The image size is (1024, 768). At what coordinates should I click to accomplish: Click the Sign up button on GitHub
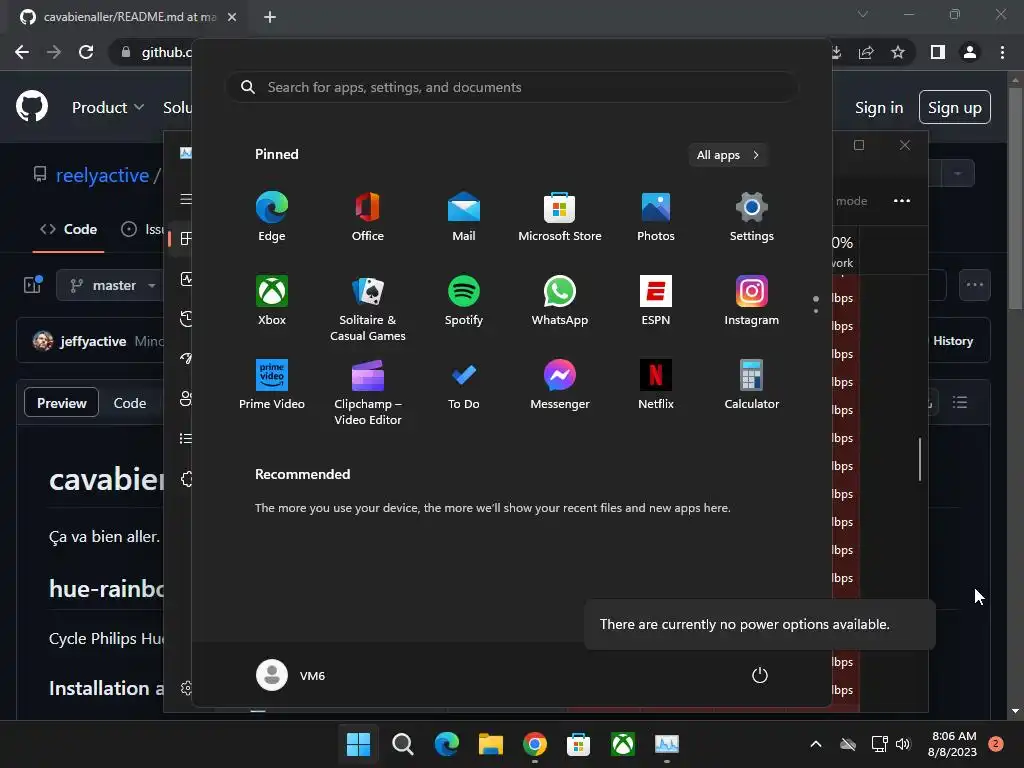tap(955, 108)
